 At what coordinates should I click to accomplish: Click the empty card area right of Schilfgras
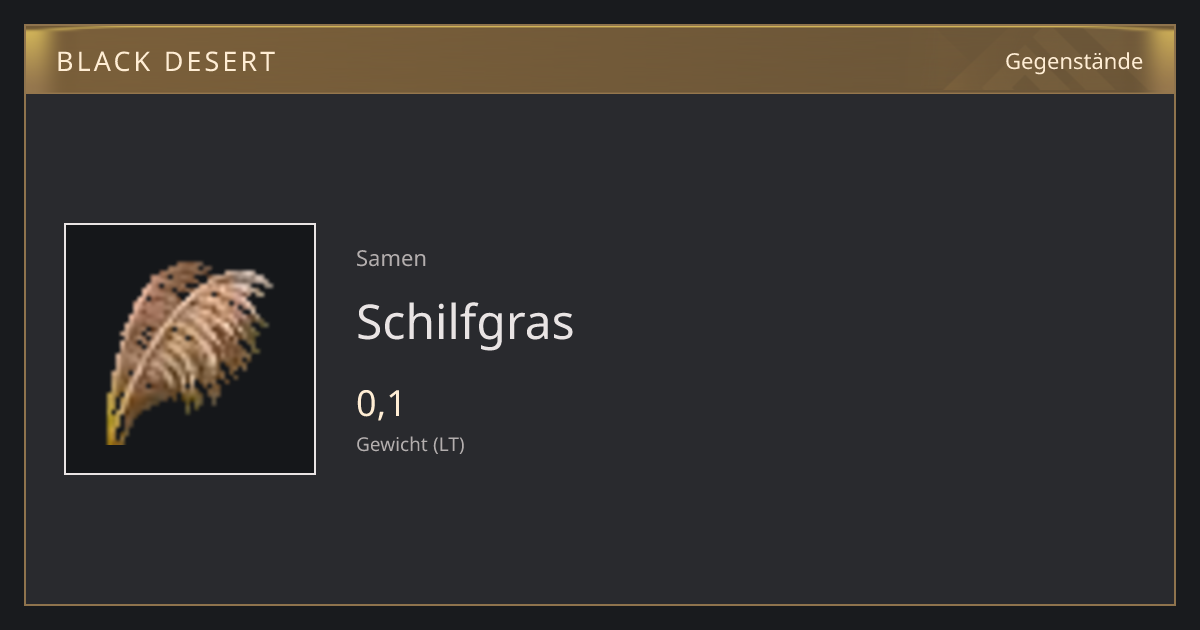[x=870, y=322]
